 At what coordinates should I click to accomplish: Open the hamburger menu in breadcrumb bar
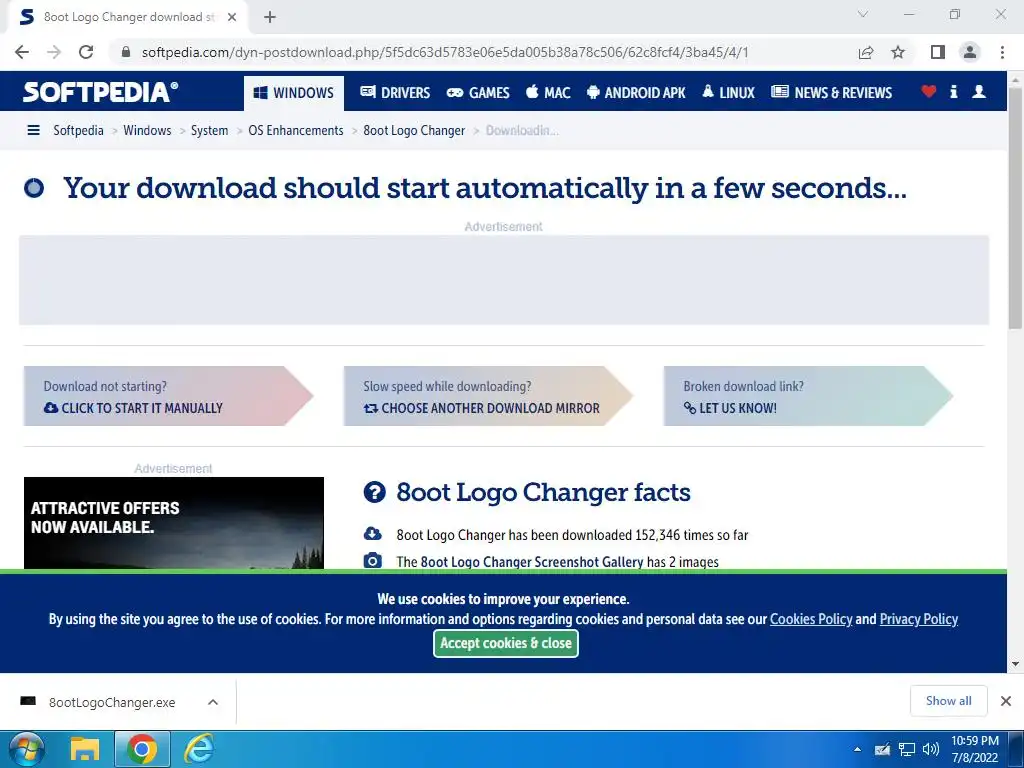coord(33,131)
